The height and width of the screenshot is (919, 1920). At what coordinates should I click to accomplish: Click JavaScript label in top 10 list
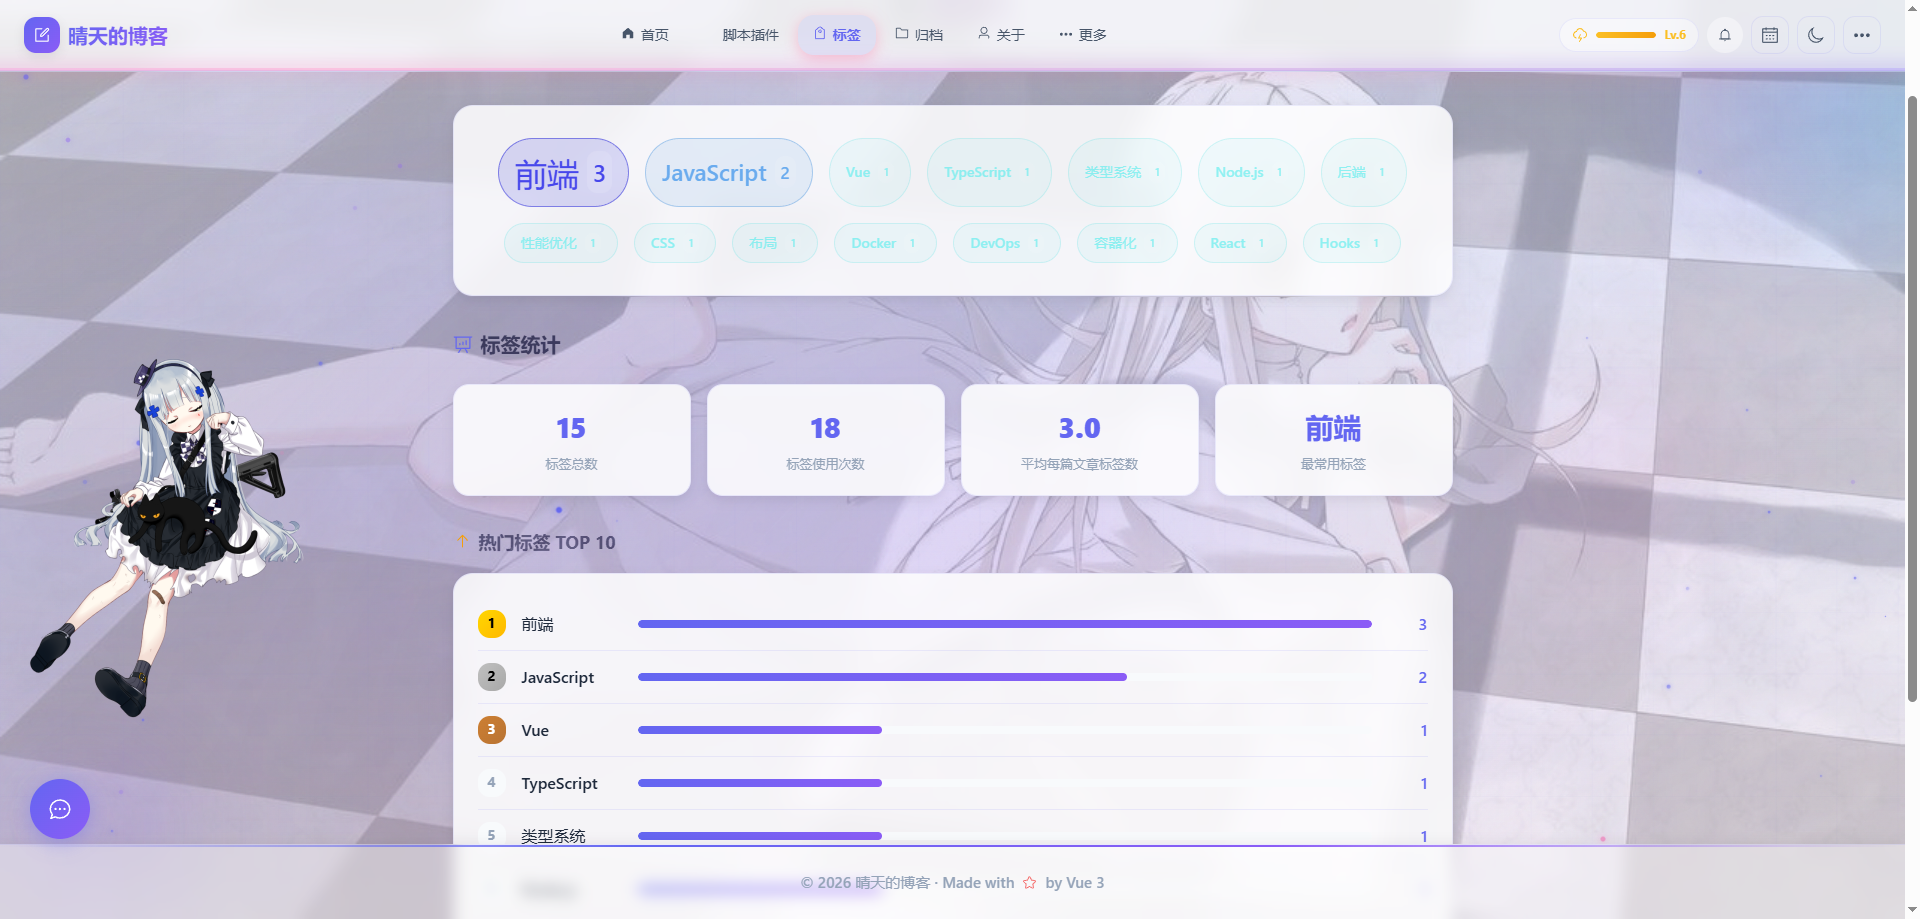click(557, 678)
